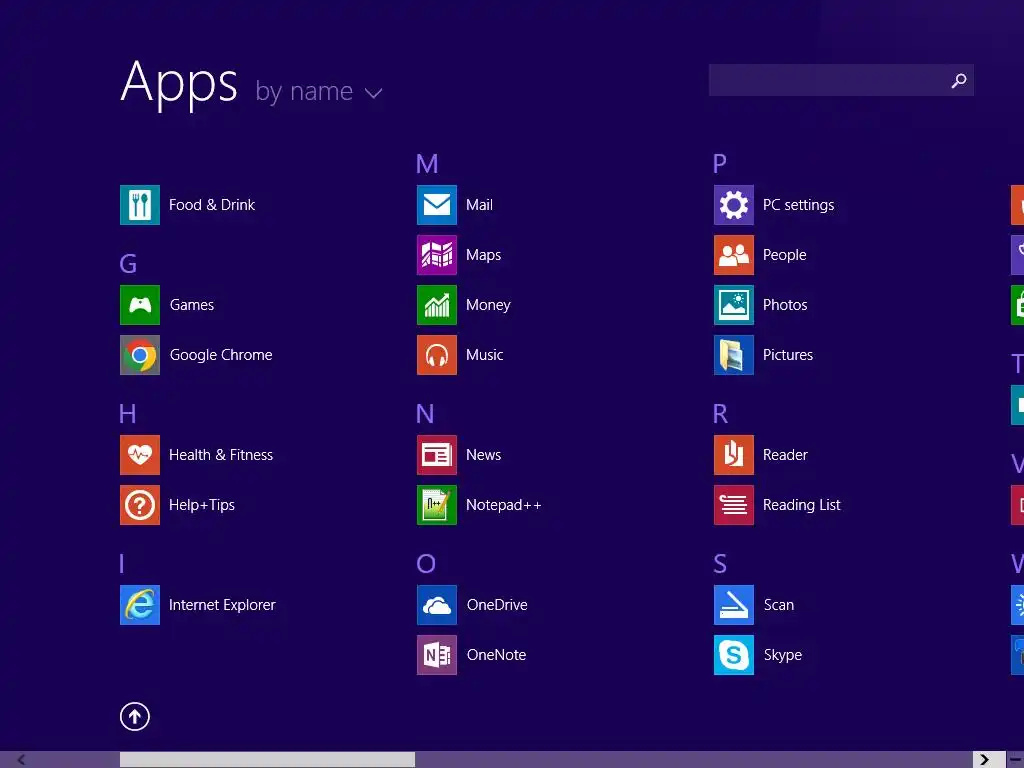
Task: Launch the Reader app icon
Action: [x=734, y=455]
